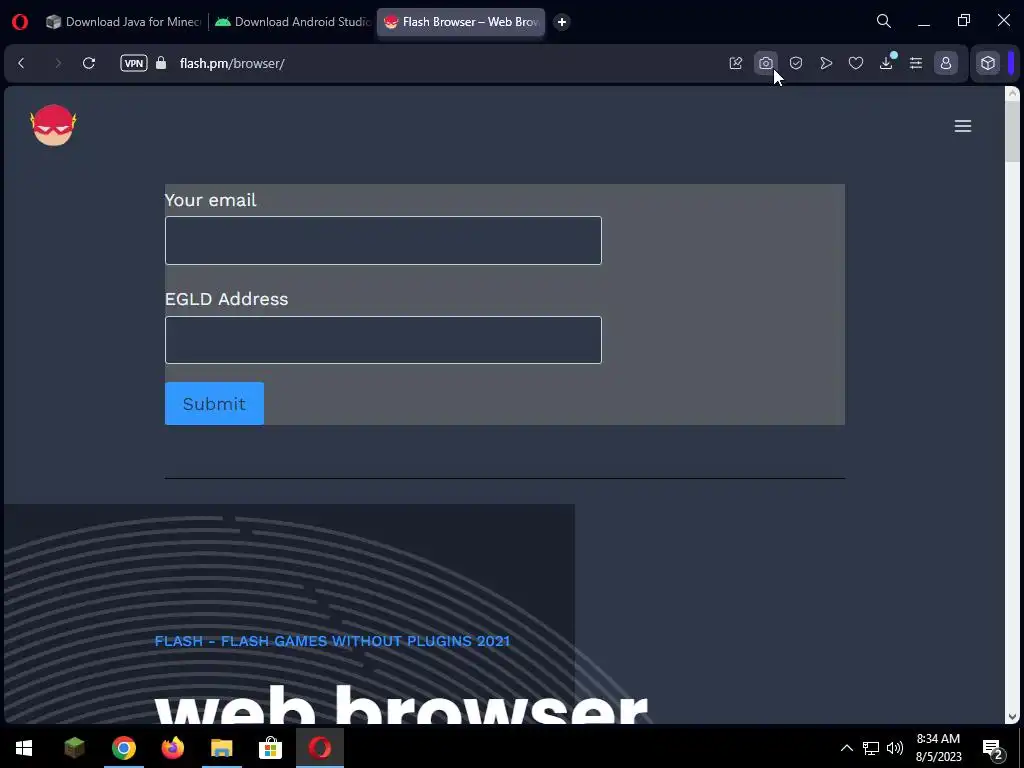Go back to previous page
Image resolution: width=1024 pixels, height=768 pixels.
click(x=22, y=63)
